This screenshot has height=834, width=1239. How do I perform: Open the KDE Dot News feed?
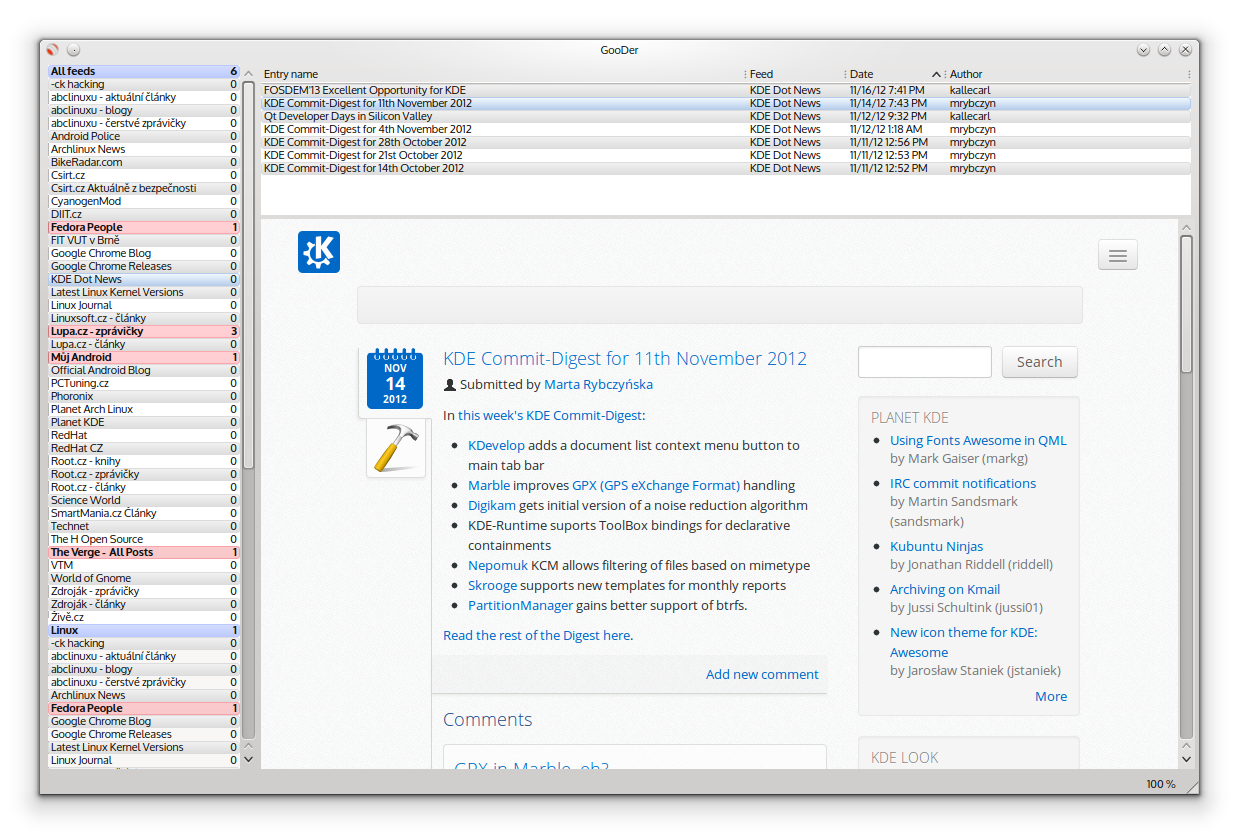click(x=144, y=279)
